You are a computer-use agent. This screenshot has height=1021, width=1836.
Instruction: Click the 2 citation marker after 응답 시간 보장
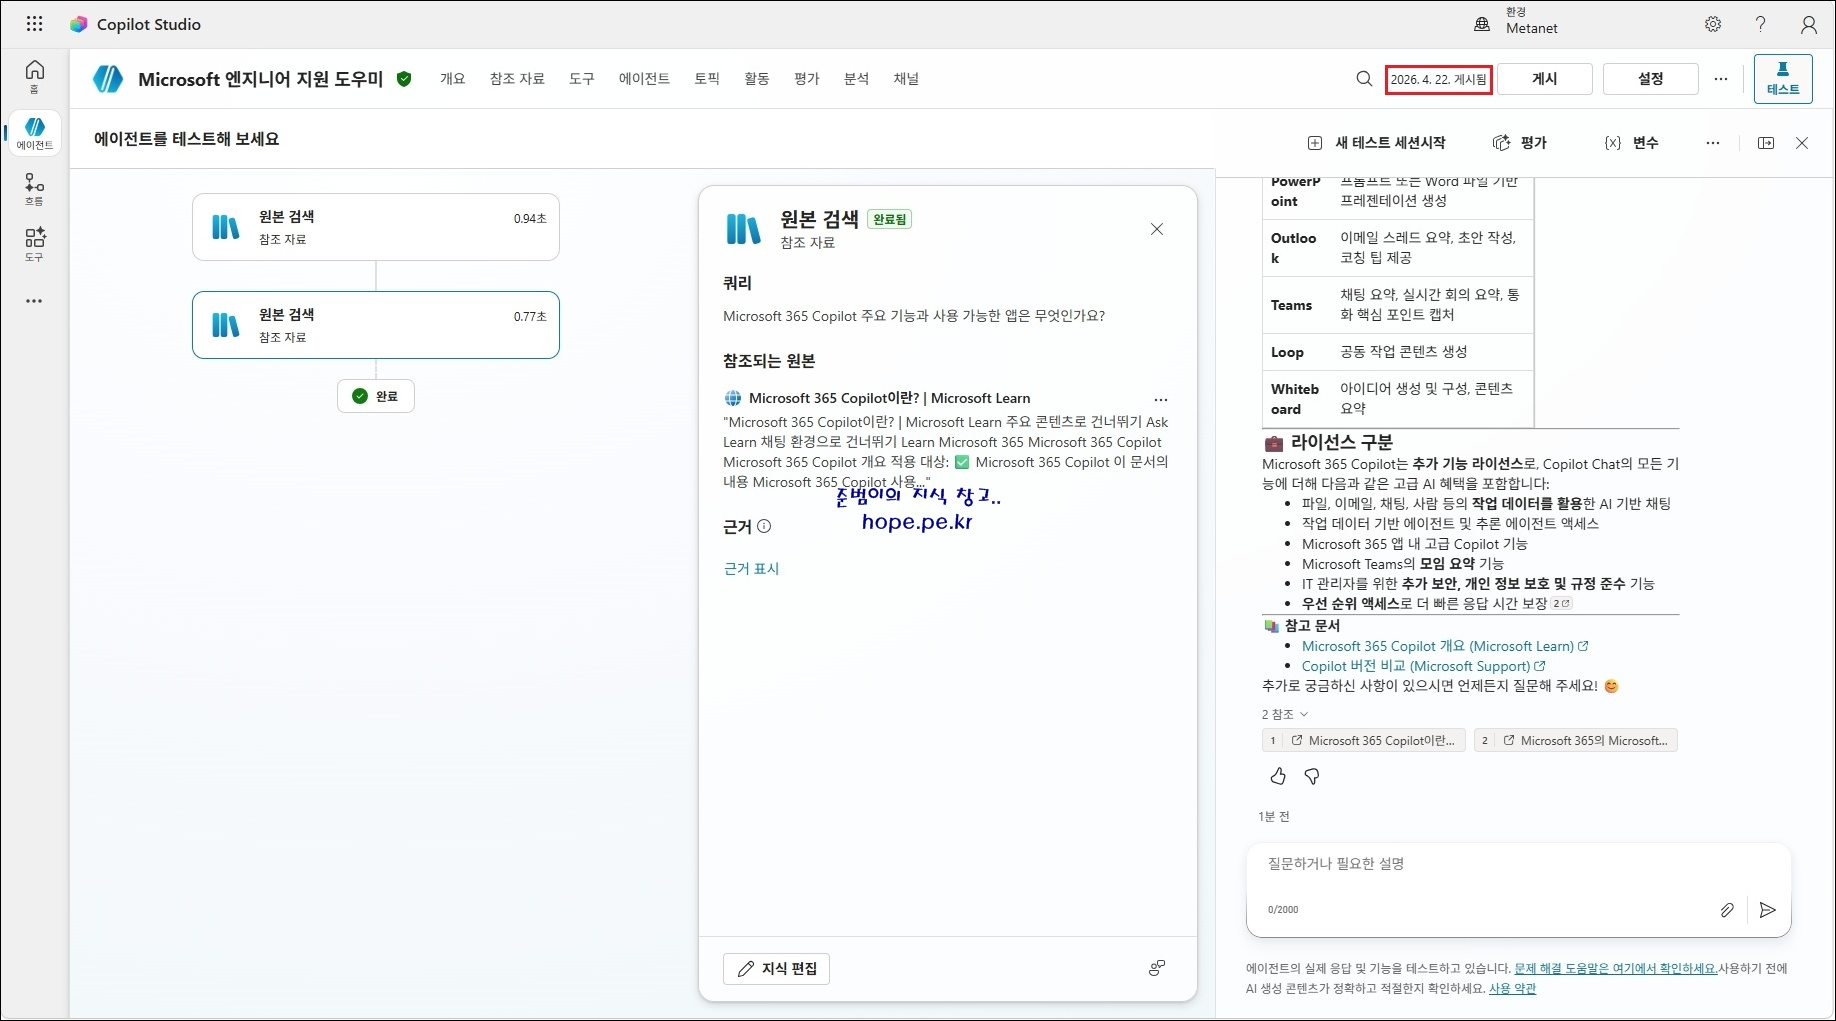(x=1562, y=604)
